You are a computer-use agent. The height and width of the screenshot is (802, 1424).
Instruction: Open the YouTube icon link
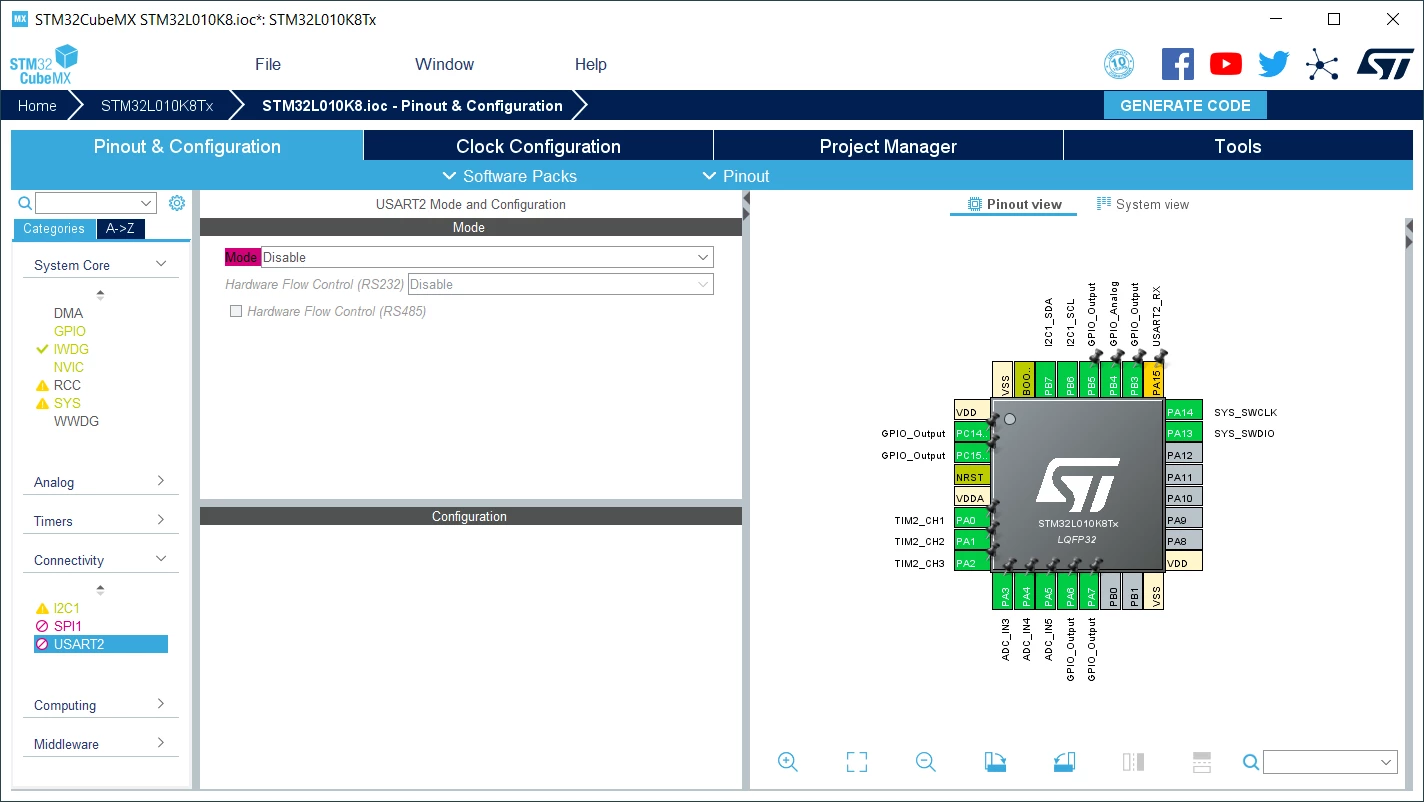coord(1226,64)
